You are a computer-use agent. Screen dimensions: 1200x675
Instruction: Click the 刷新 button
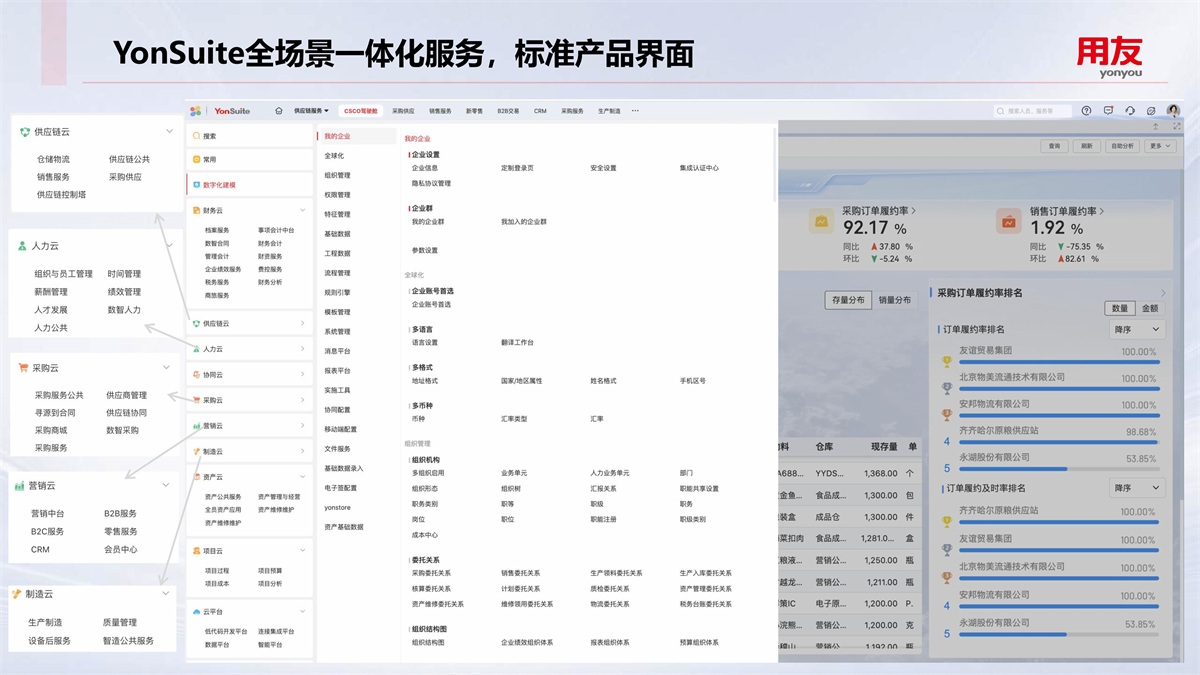pyautogui.click(x=1086, y=146)
